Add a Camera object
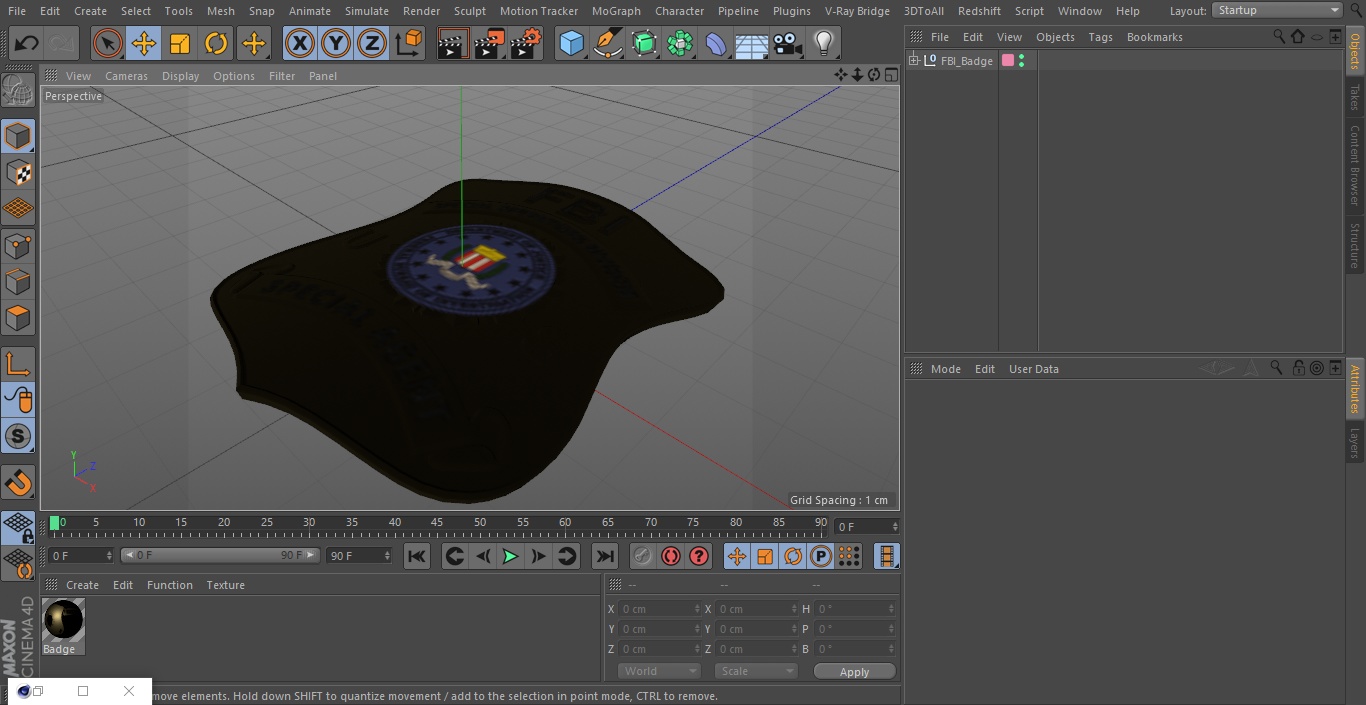1366x705 pixels. [x=787, y=44]
